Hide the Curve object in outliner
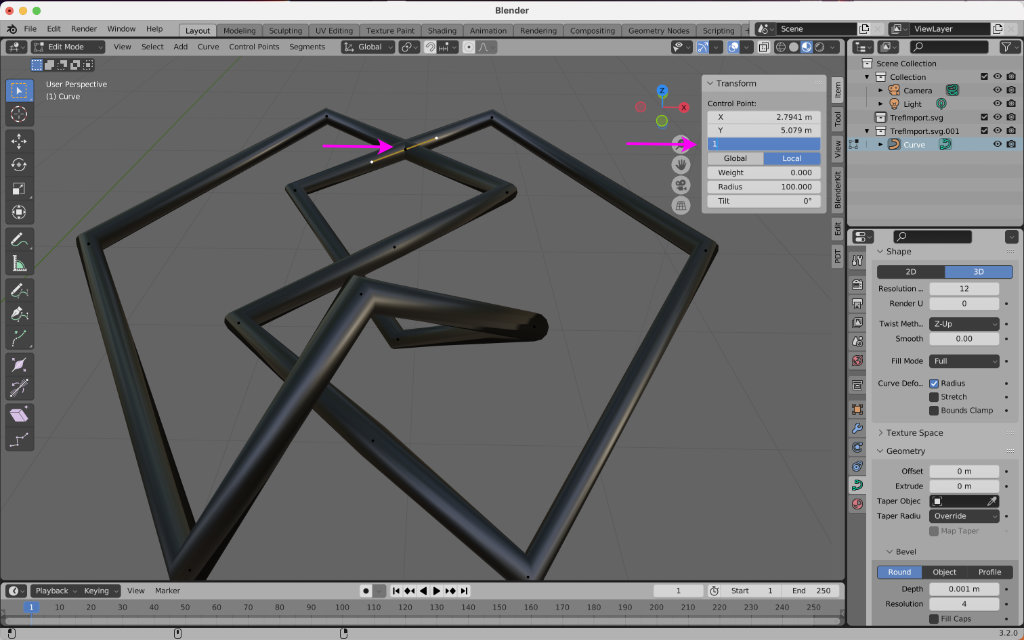This screenshot has height=640, width=1024. [997, 145]
